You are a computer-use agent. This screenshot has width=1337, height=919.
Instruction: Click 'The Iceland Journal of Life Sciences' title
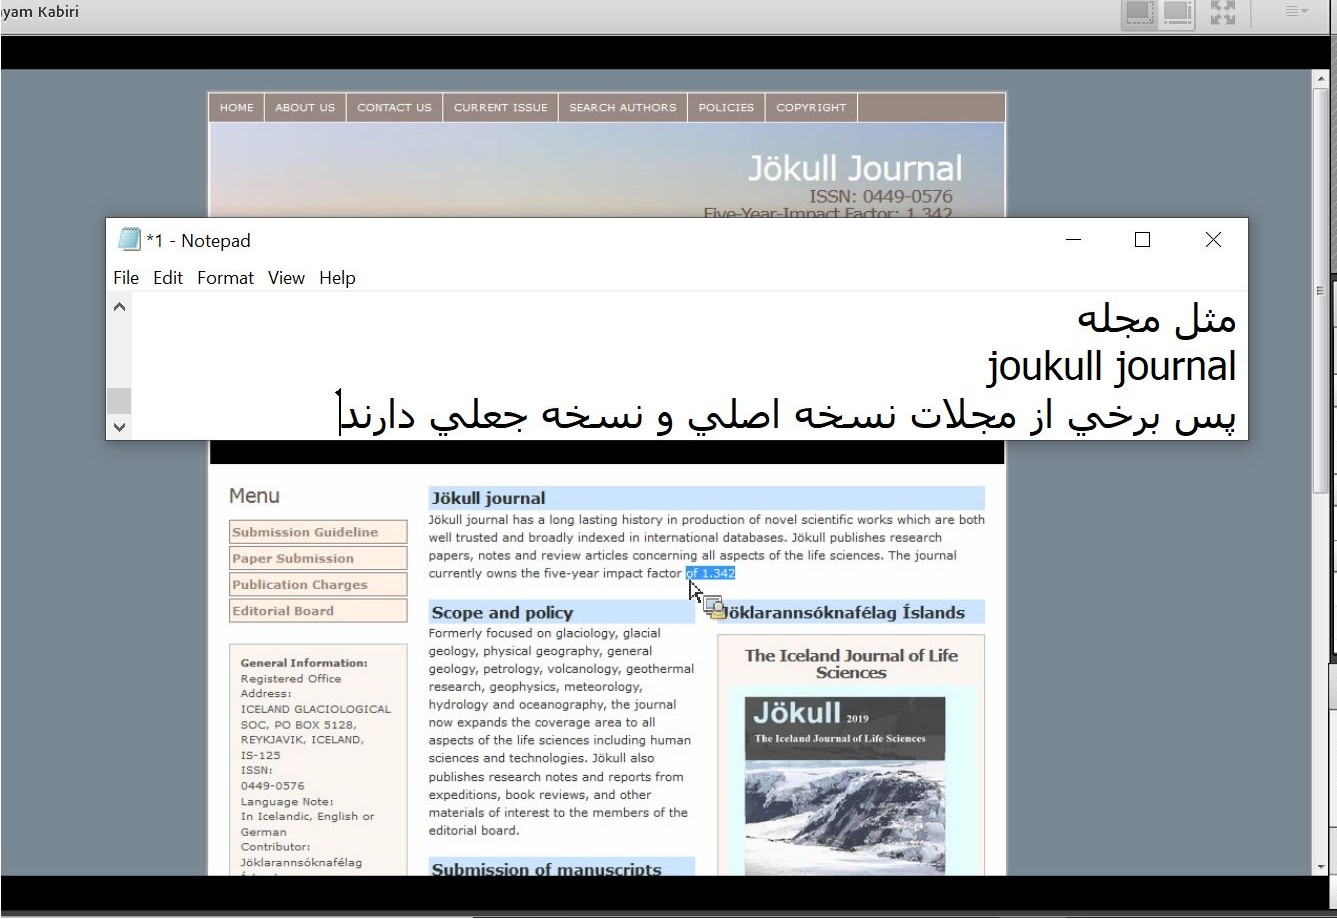tap(851, 664)
